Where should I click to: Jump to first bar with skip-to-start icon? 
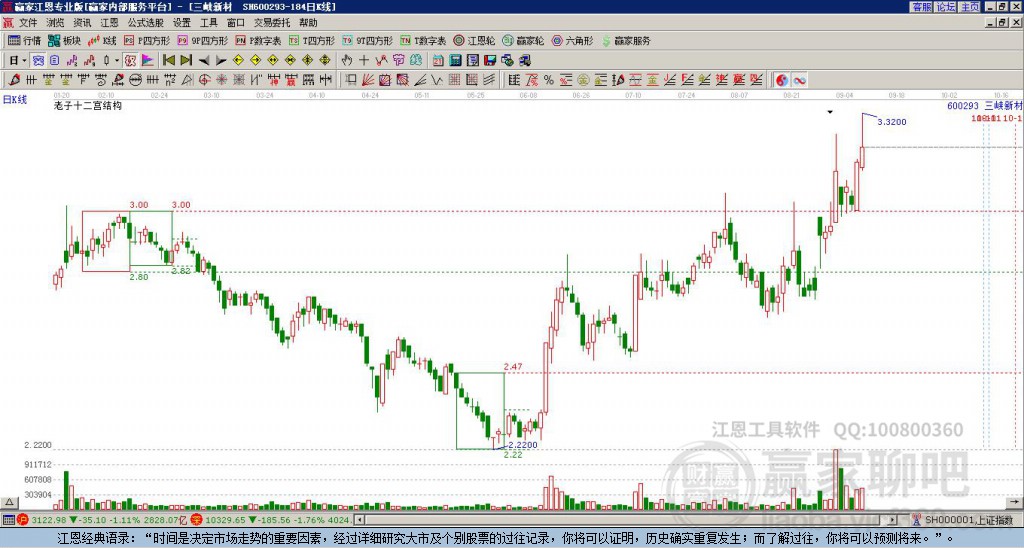click(168, 60)
